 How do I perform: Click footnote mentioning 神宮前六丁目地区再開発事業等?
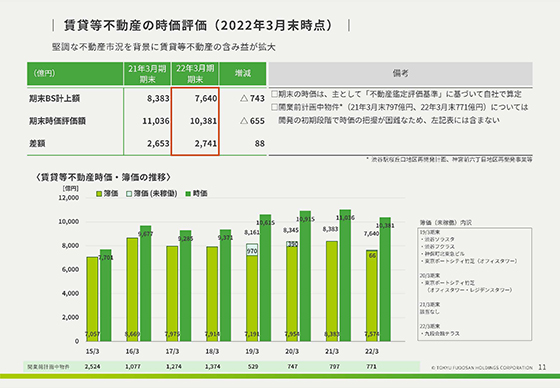(449, 159)
